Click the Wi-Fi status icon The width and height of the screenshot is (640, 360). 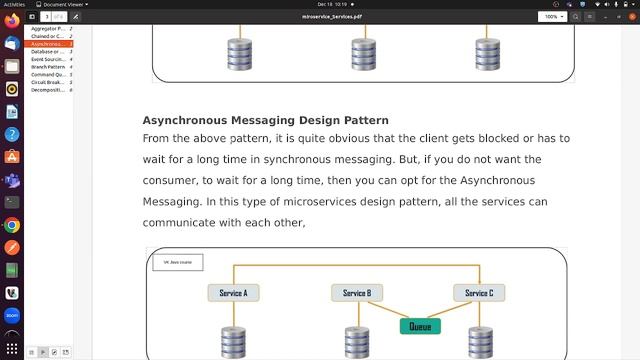click(598, 4)
